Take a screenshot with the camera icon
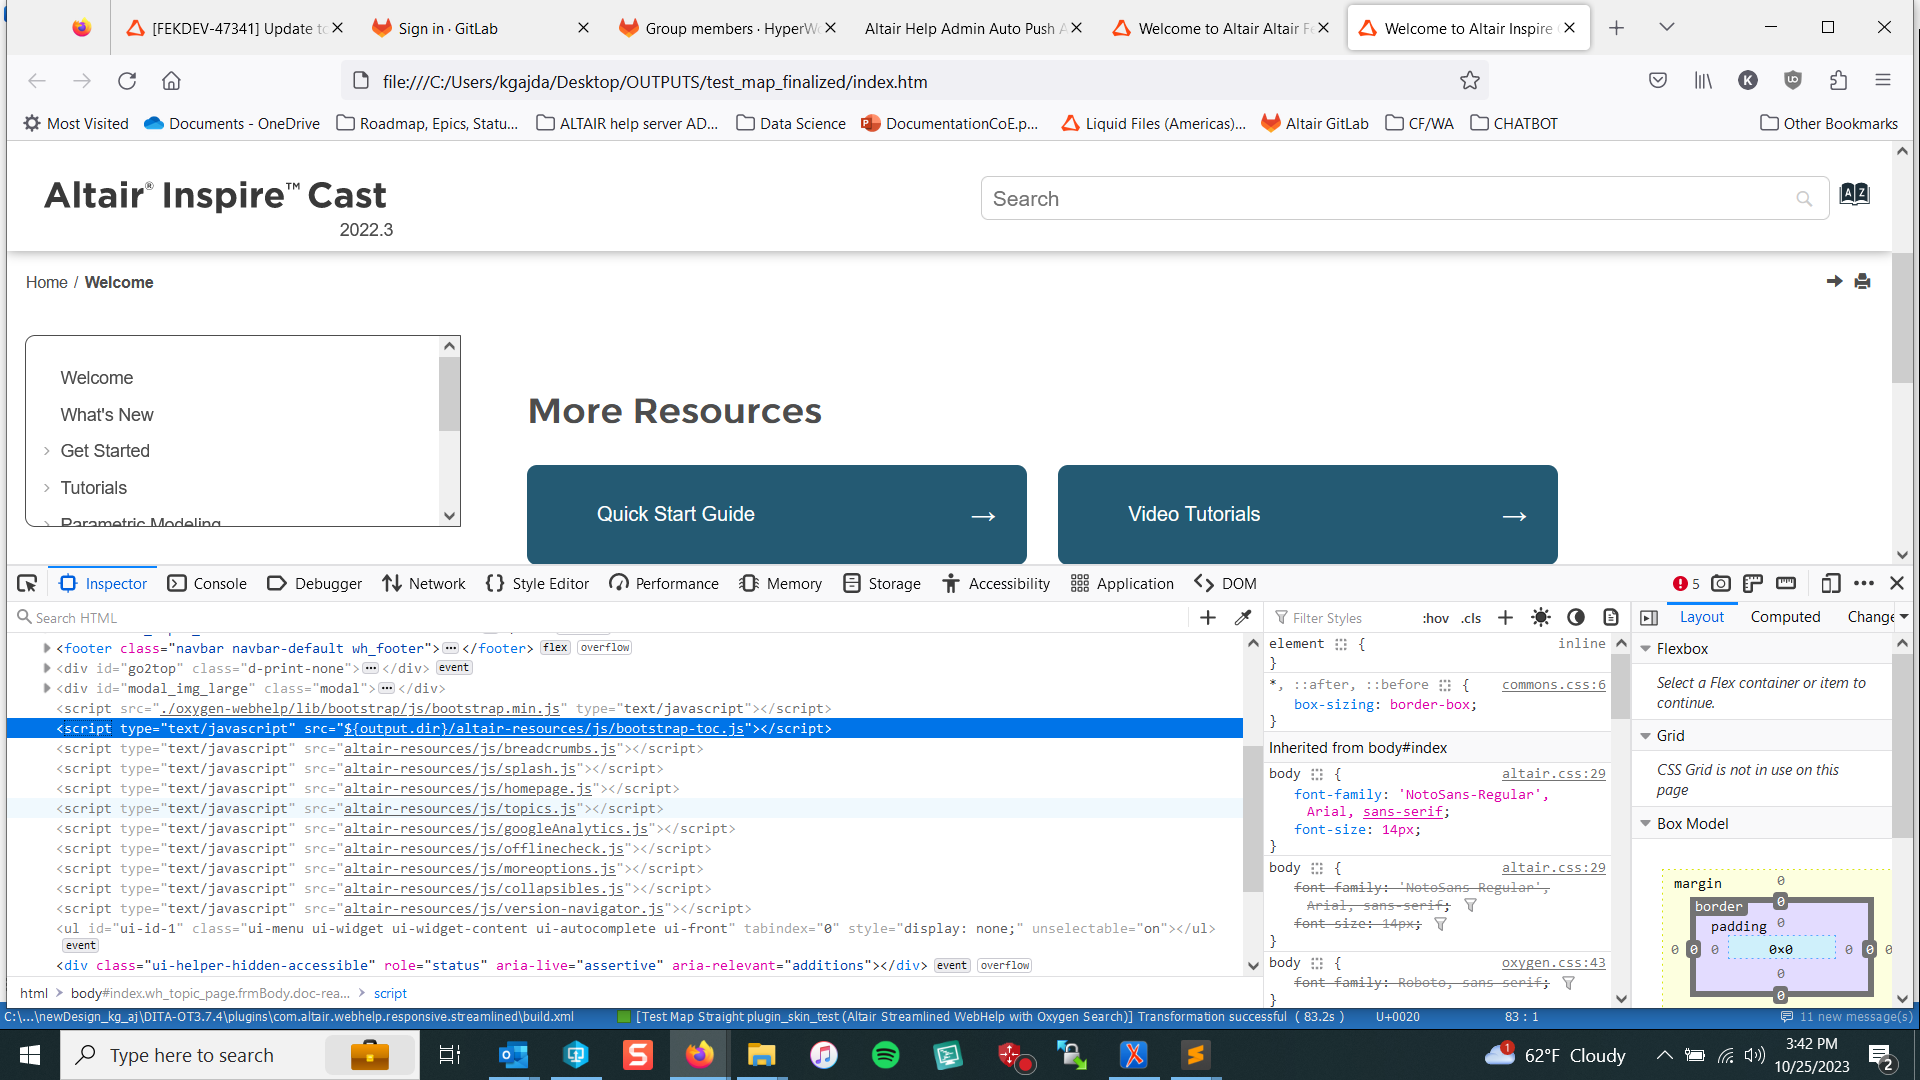1920x1080 pixels. click(1721, 583)
